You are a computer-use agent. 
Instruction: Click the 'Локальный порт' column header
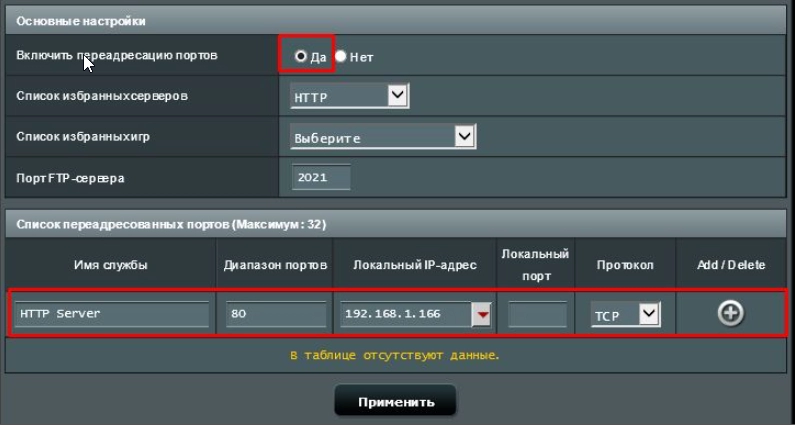click(535, 265)
